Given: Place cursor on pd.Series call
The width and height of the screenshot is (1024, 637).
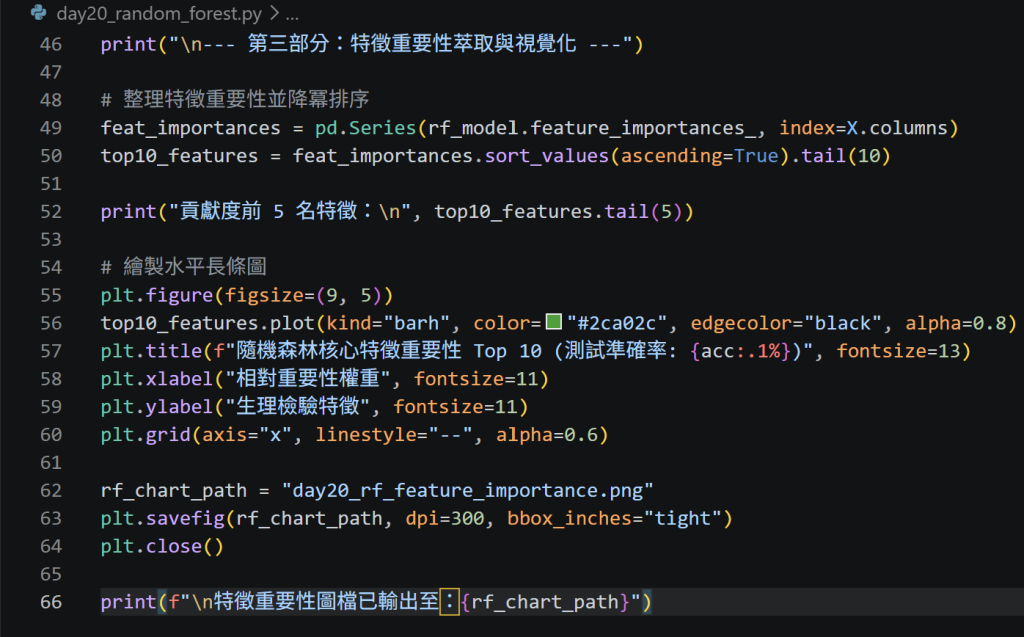Looking at the screenshot, I should point(366,128).
